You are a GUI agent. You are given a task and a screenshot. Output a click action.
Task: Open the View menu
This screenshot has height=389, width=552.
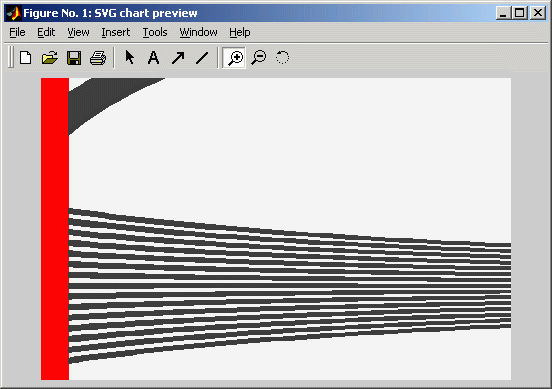(78, 32)
